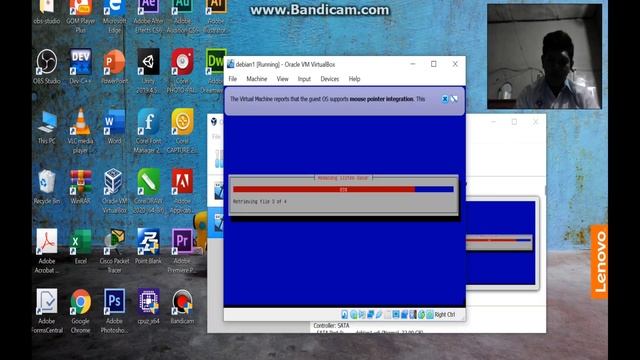Image resolution: width=640 pixels, height=360 pixels.
Task: Select the obs-studio folder on desktop
Action: click(x=47, y=12)
